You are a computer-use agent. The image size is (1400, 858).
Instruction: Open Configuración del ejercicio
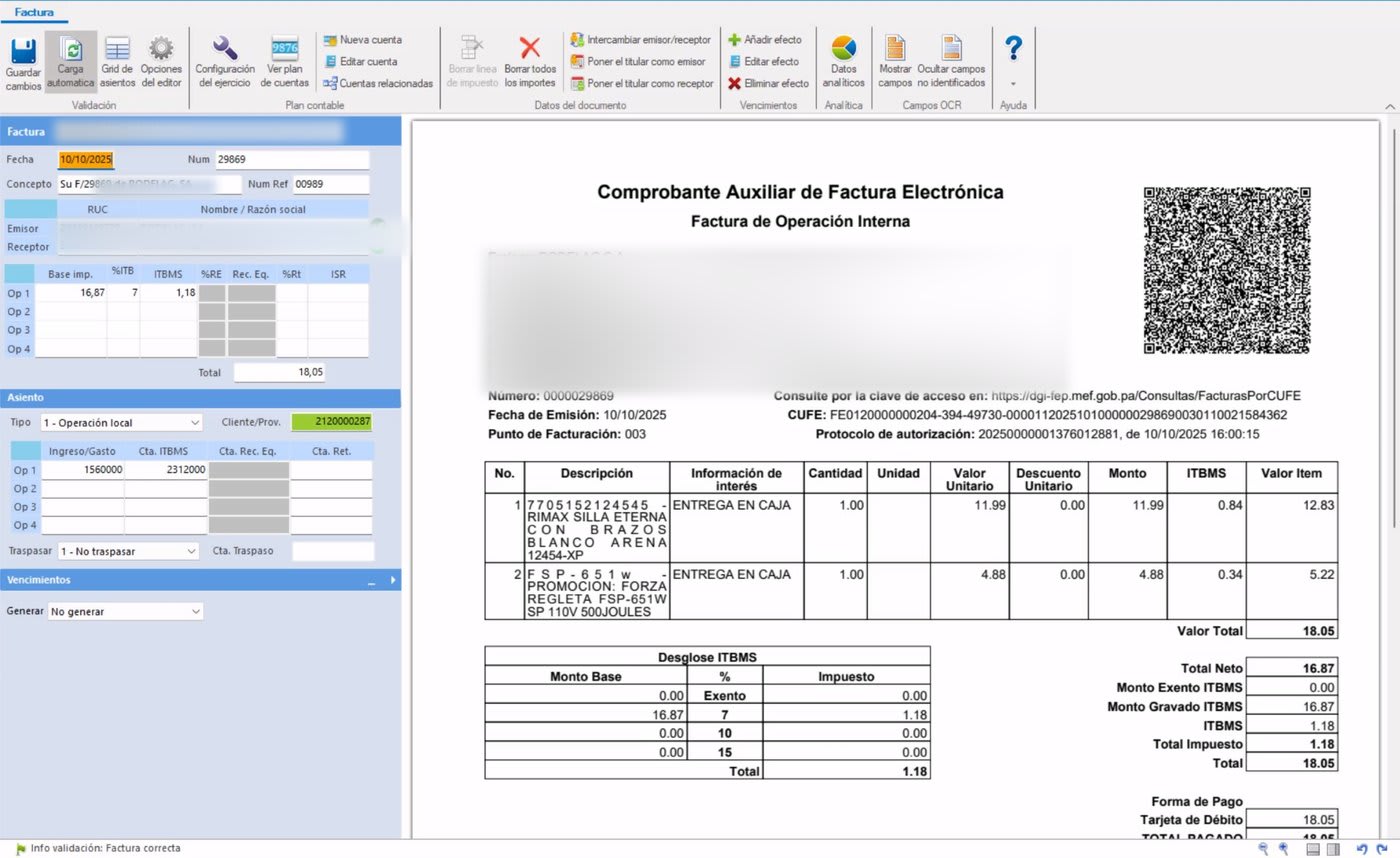point(225,63)
